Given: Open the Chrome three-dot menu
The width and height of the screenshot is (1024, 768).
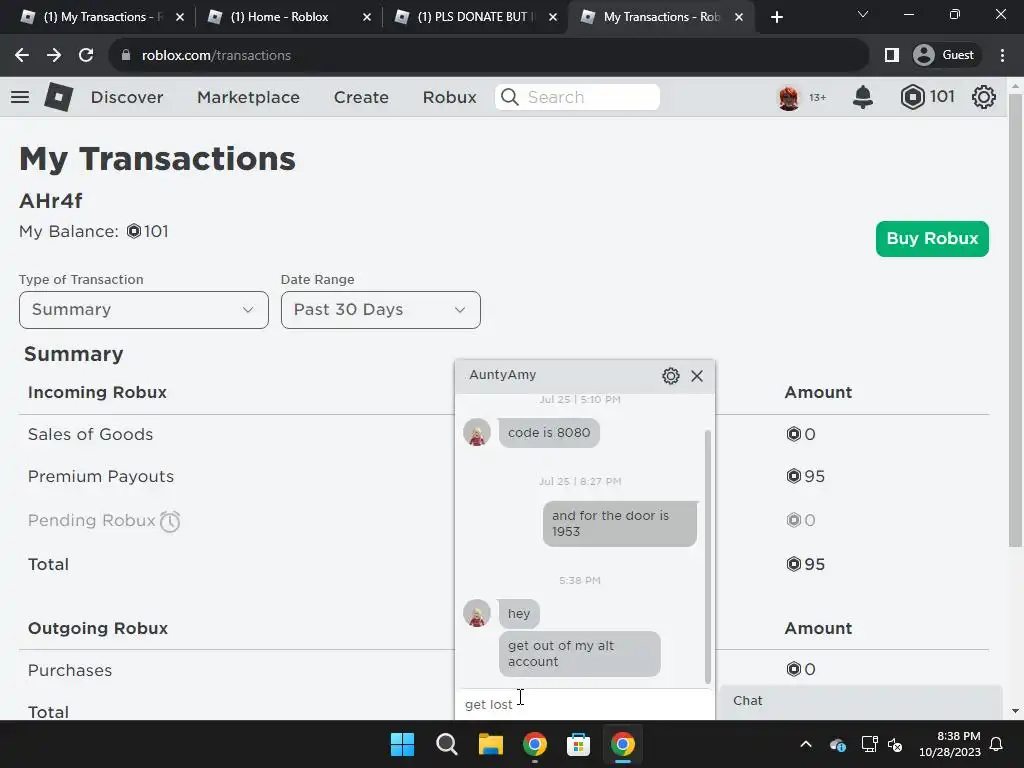Looking at the screenshot, I should [1002, 56].
